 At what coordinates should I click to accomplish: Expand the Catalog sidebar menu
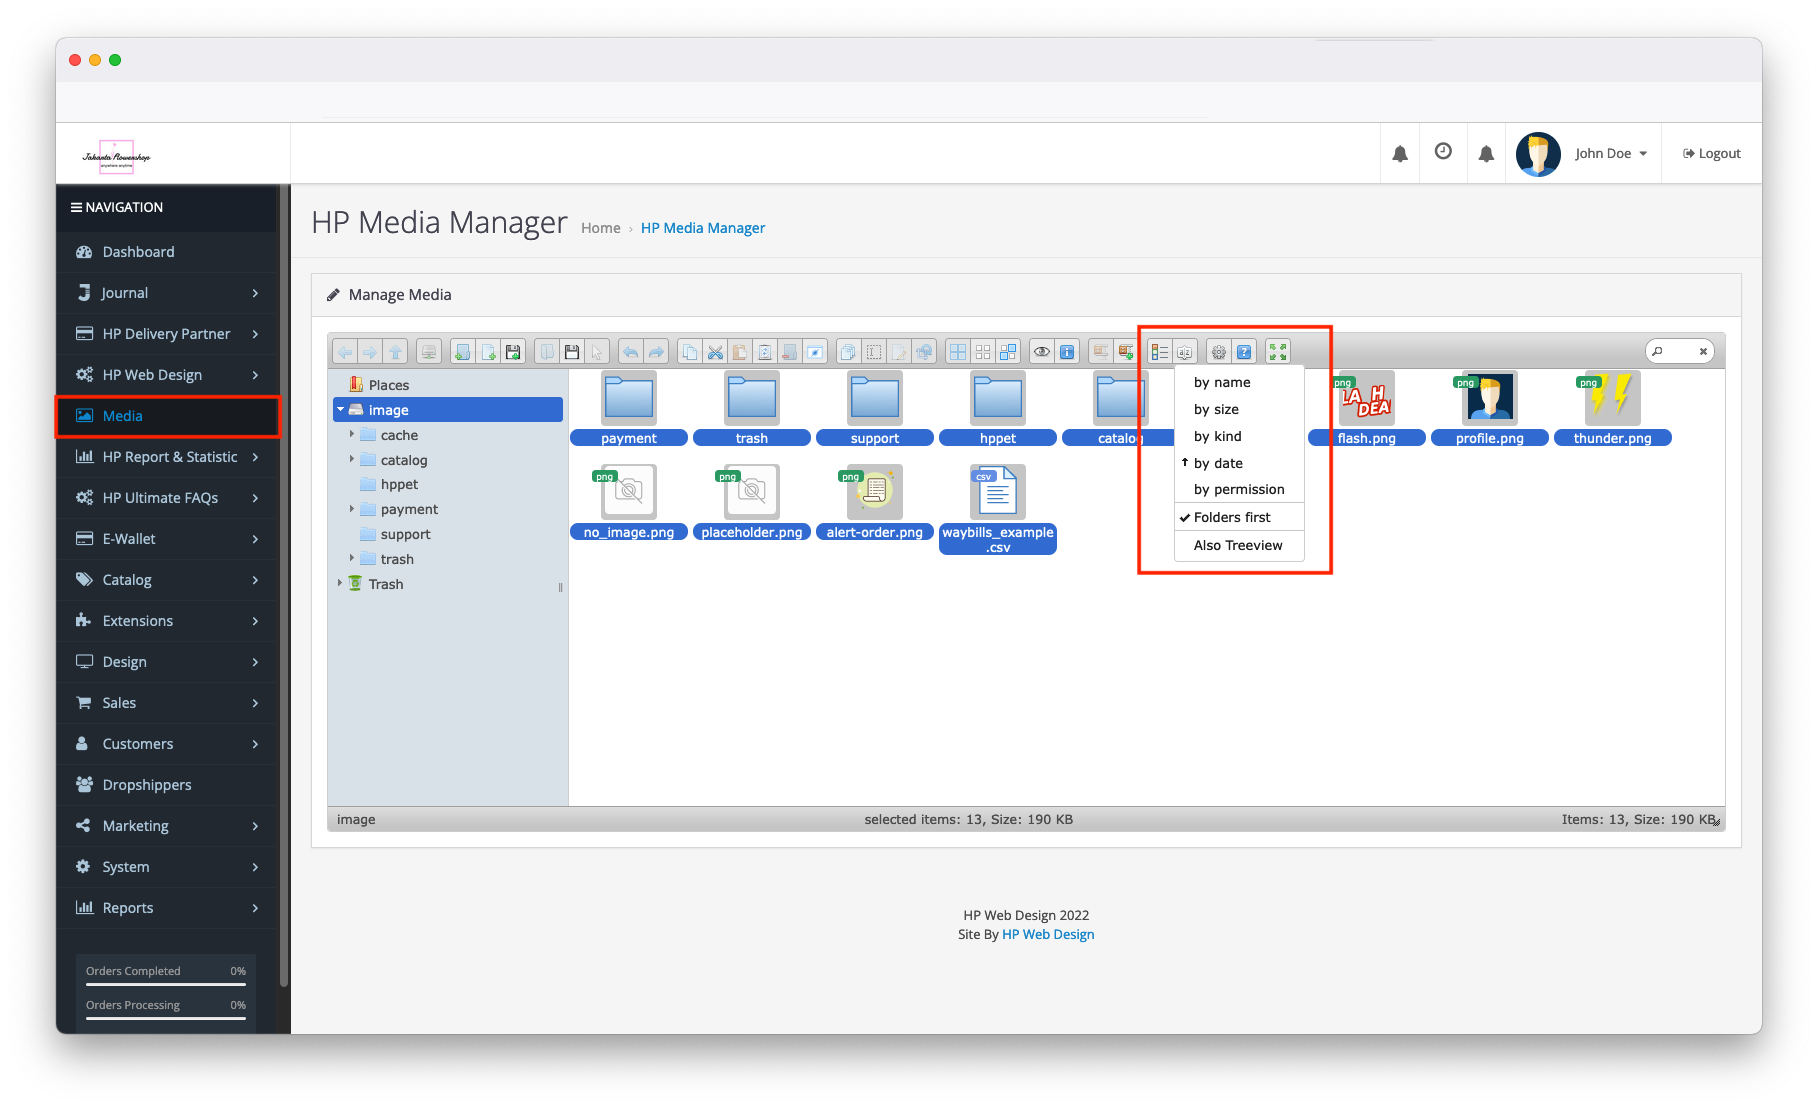point(166,580)
